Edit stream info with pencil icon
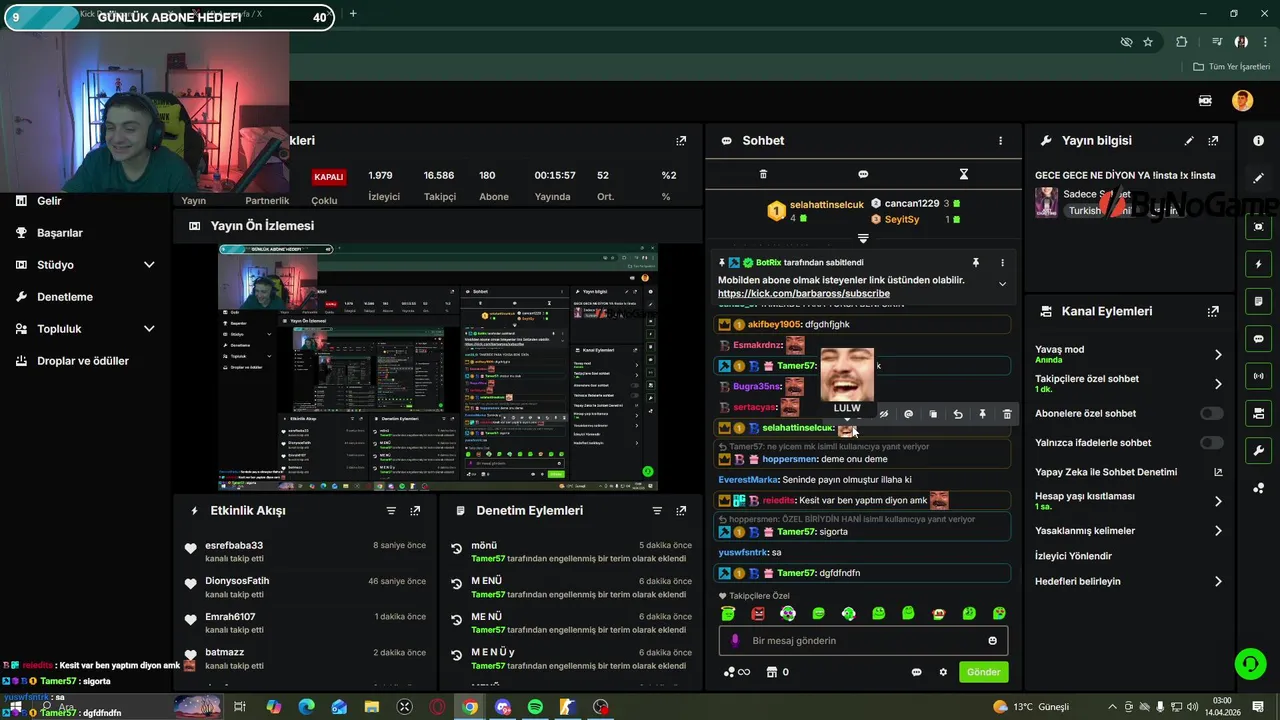Image resolution: width=1280 pixels, height=720 pixels. 1189,141
